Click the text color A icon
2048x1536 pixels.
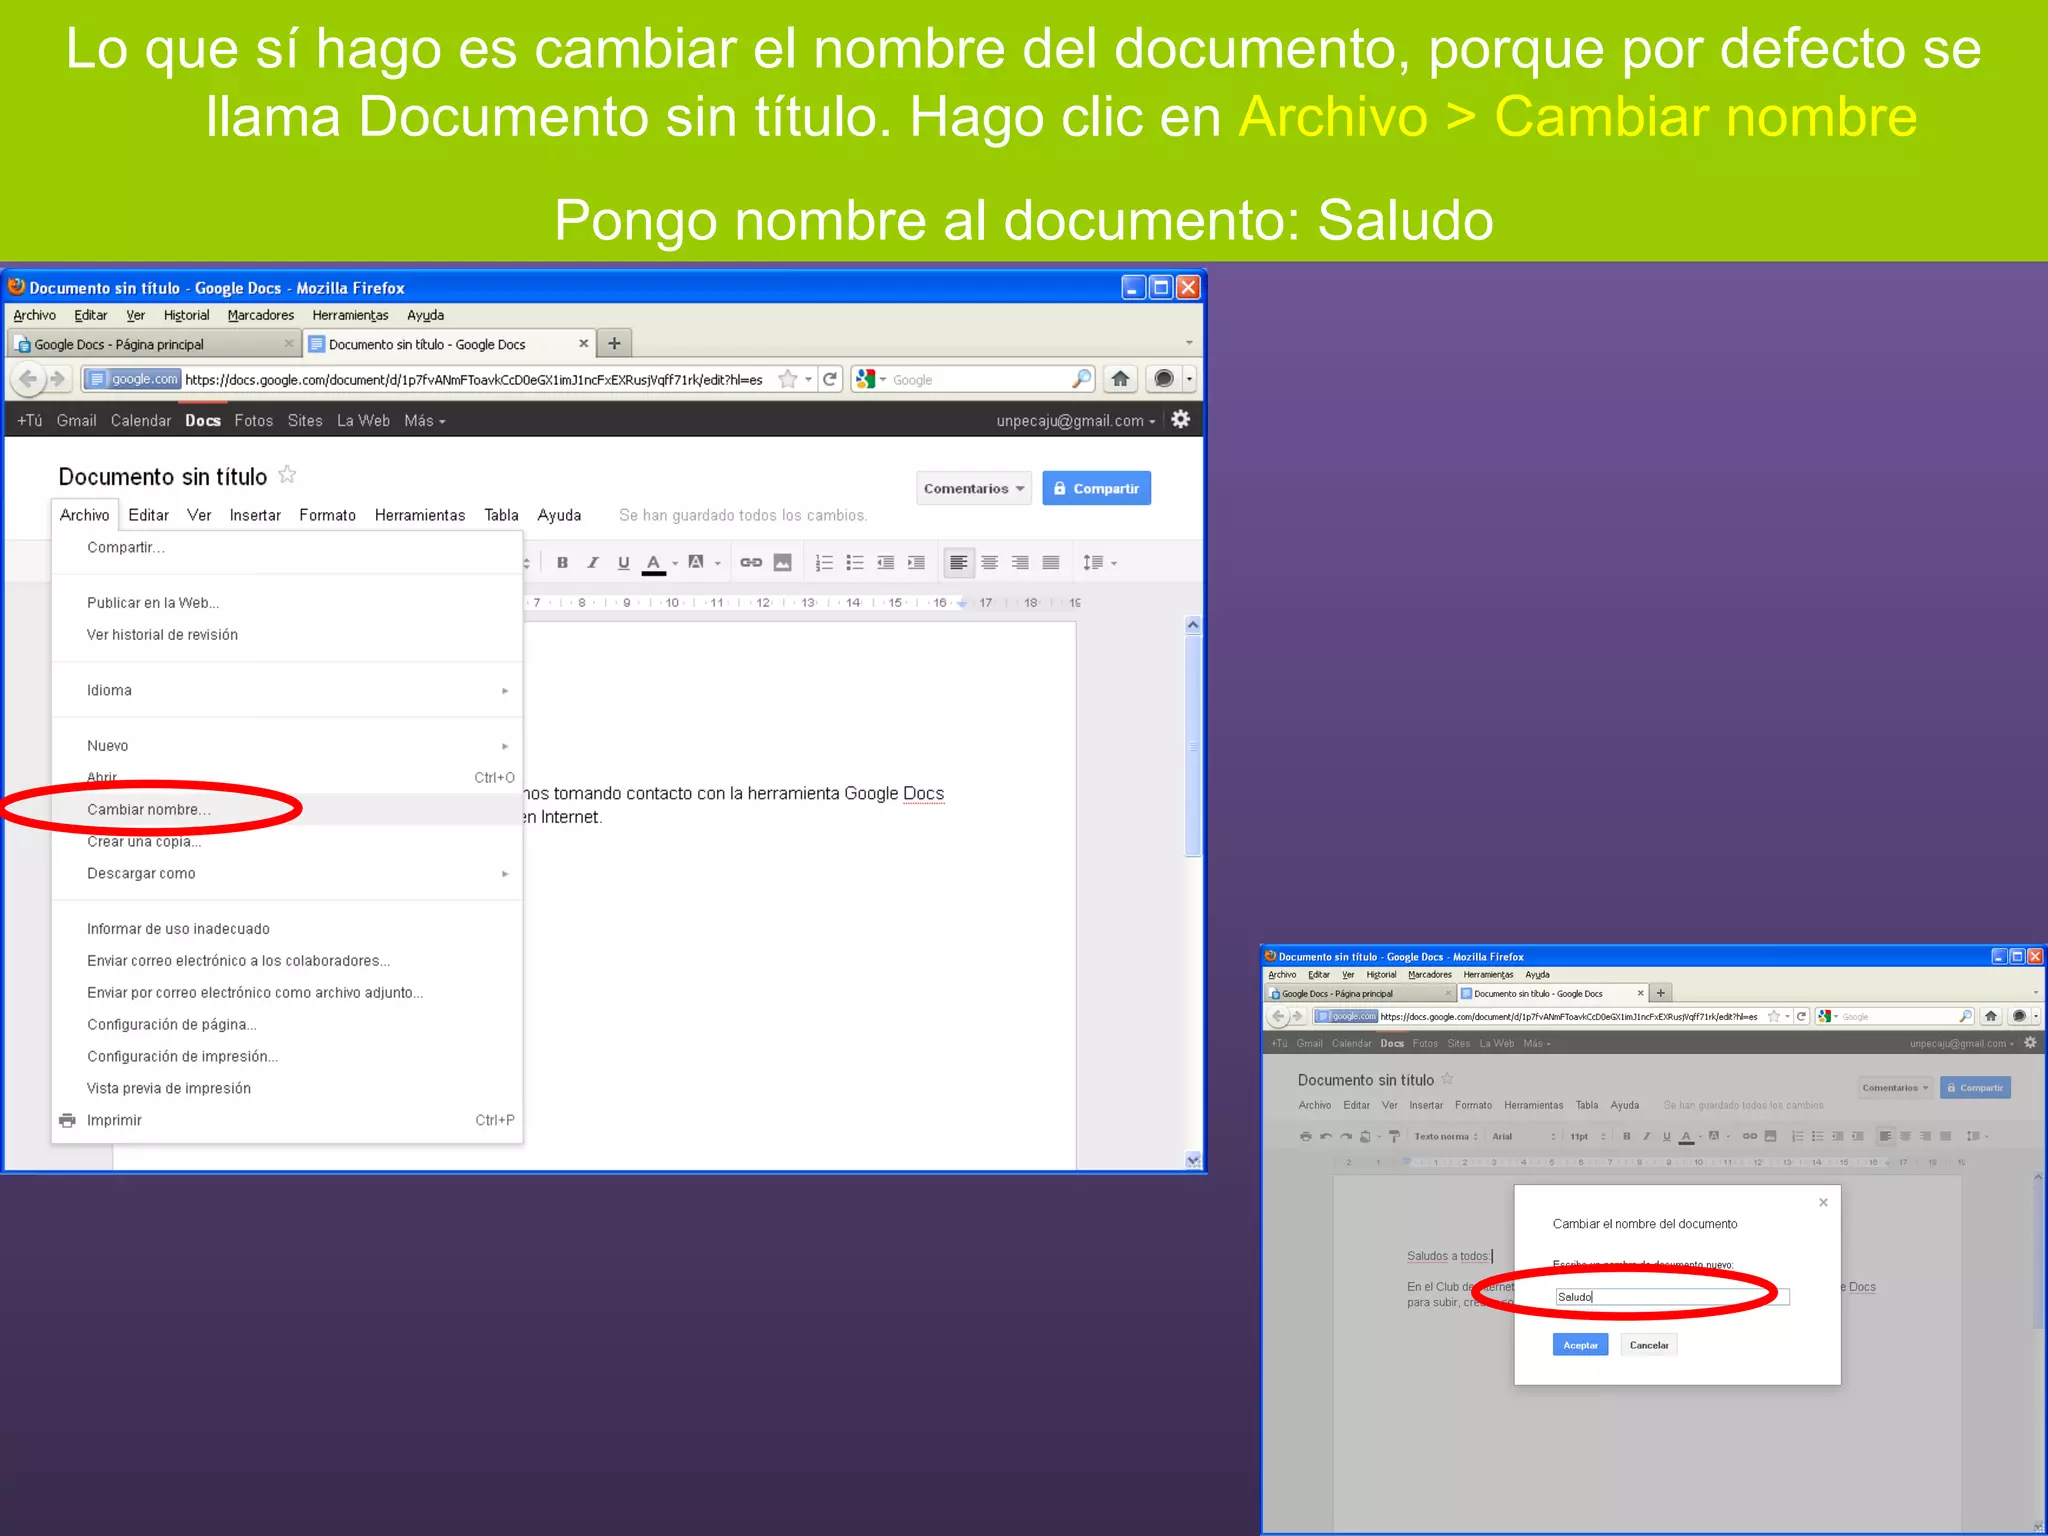(x=654, y=563)
